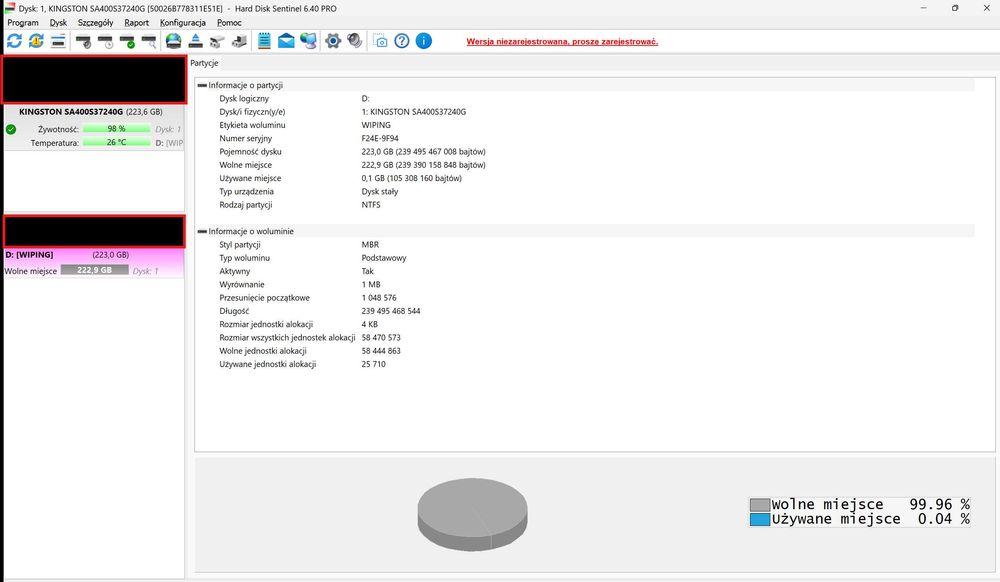This screenshot has height=582, width=1000.
Task: Click the Przesunięcie początkowe value 1 048 576
Action: 379,298
